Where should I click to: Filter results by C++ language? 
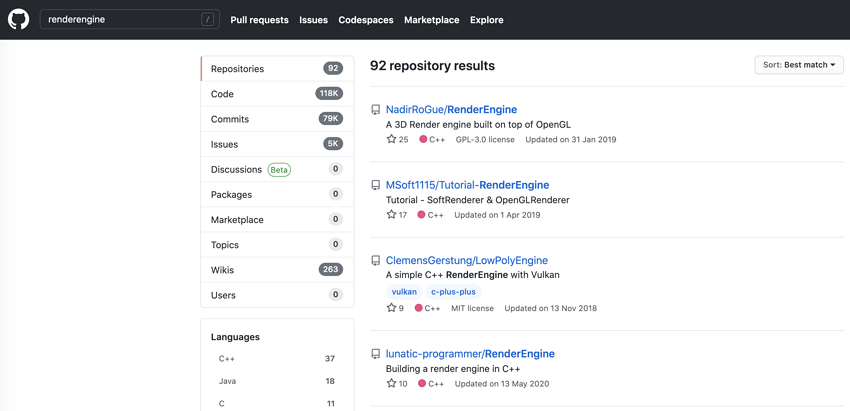(x=277, y=358)
